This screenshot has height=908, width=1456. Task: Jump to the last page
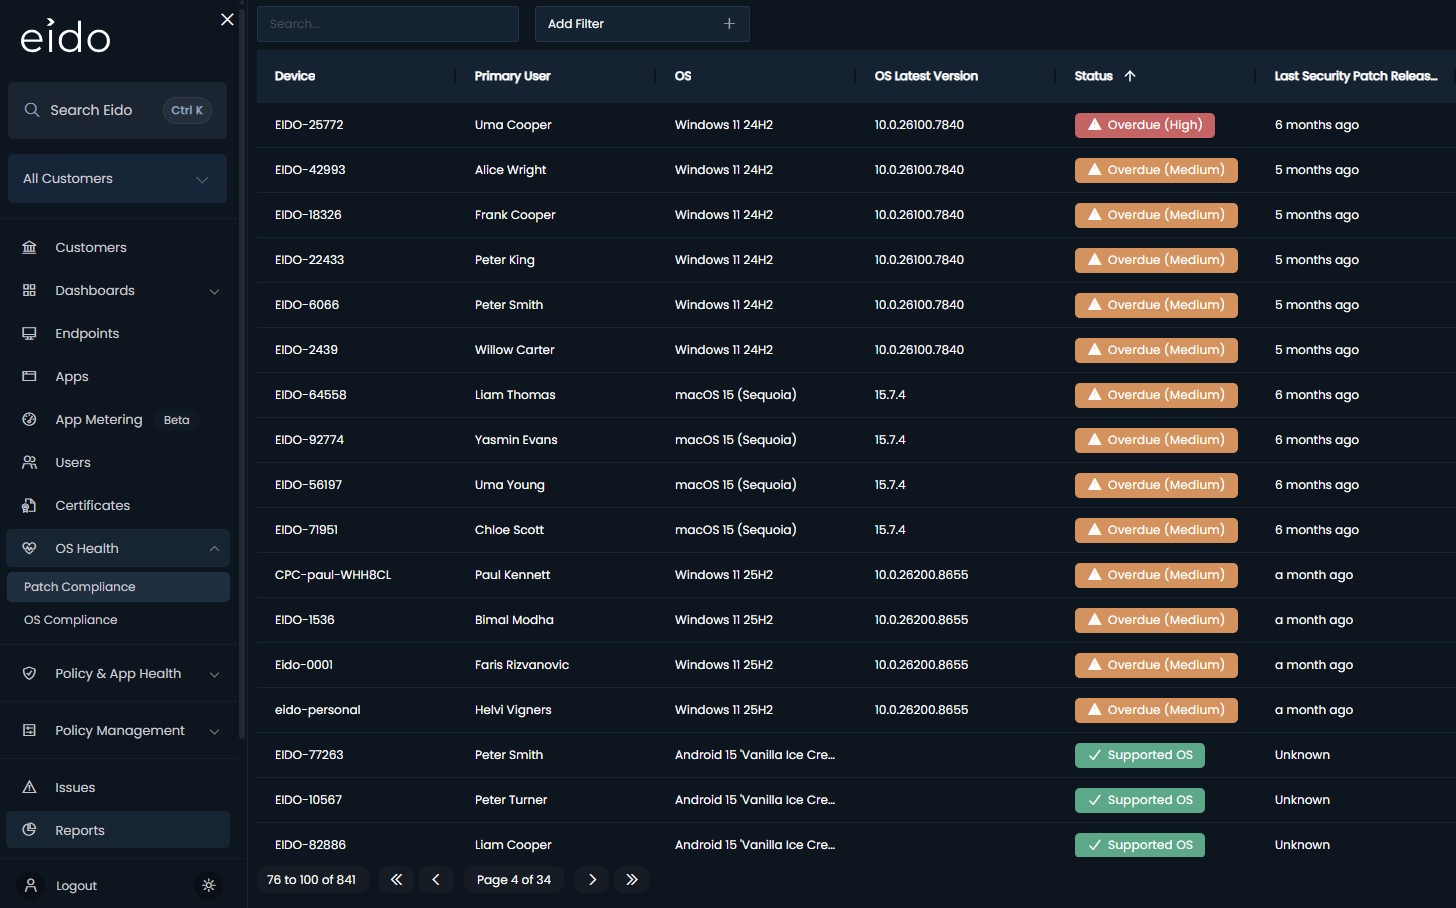pos(631,880)
